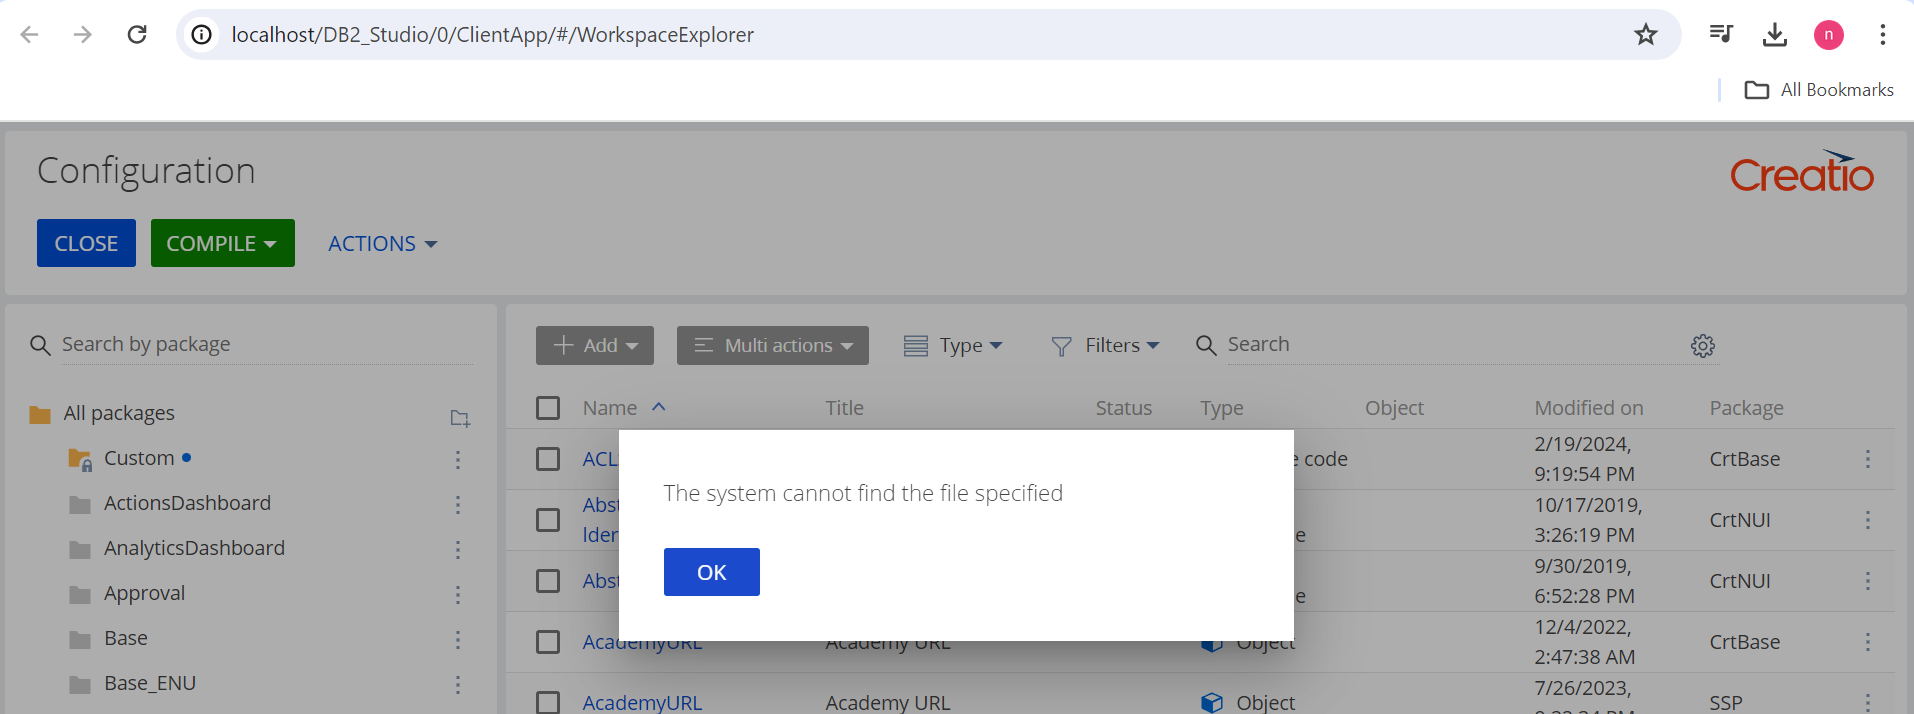Check the box for the ACL row
Image resolution: width=1914 pixels, height=714 pixels.
548,459
